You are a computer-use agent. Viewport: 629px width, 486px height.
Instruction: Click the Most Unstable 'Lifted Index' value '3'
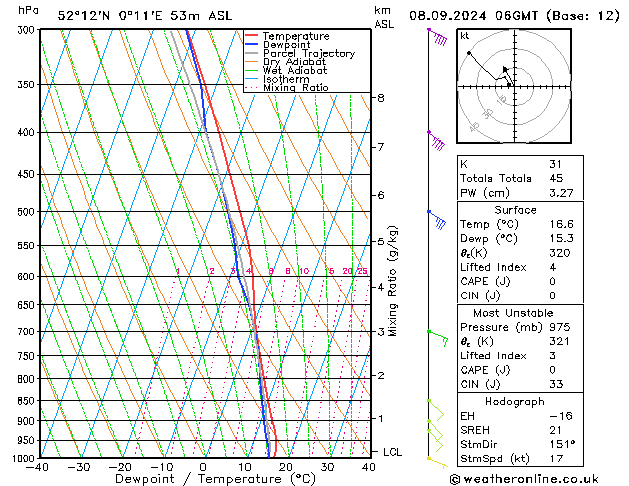[x=553, y=356]
